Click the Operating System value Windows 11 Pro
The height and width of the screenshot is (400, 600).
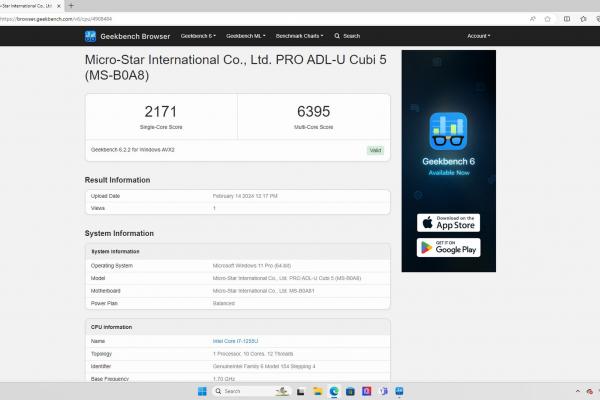point(252,266)
